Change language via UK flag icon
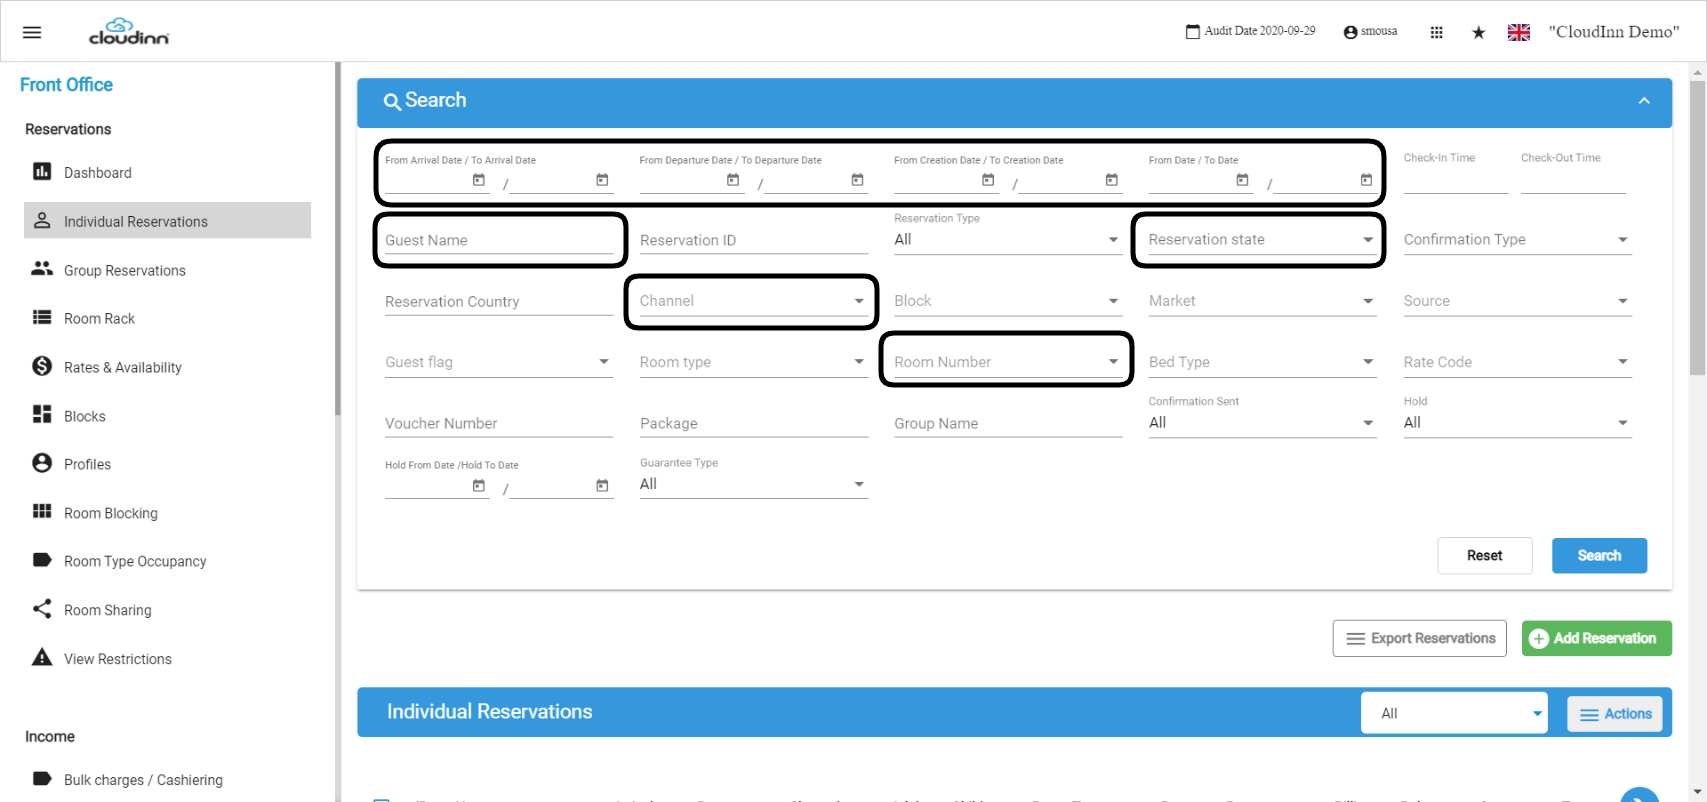This screenshot has height=802, width=1707. click(x=1519, y=32)
